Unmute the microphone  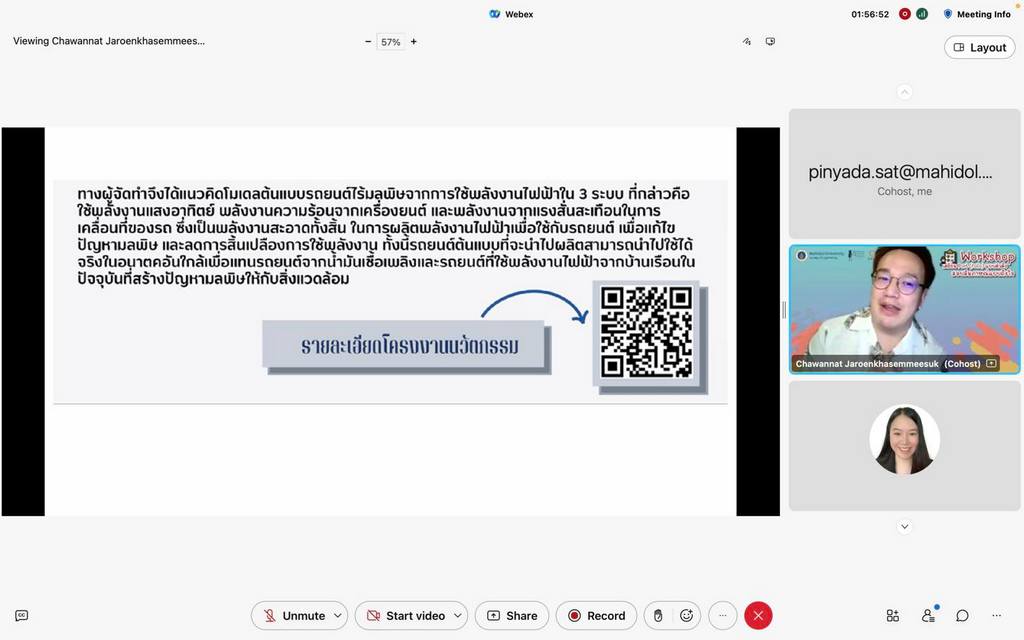click(291, 616)
